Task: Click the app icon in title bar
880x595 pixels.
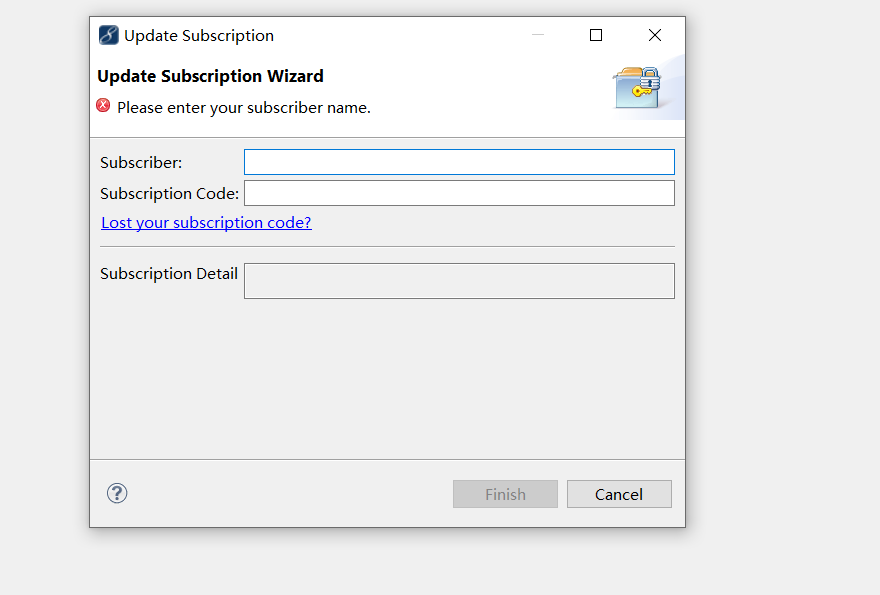Action: pyautogui.click(x=108, y=35)
